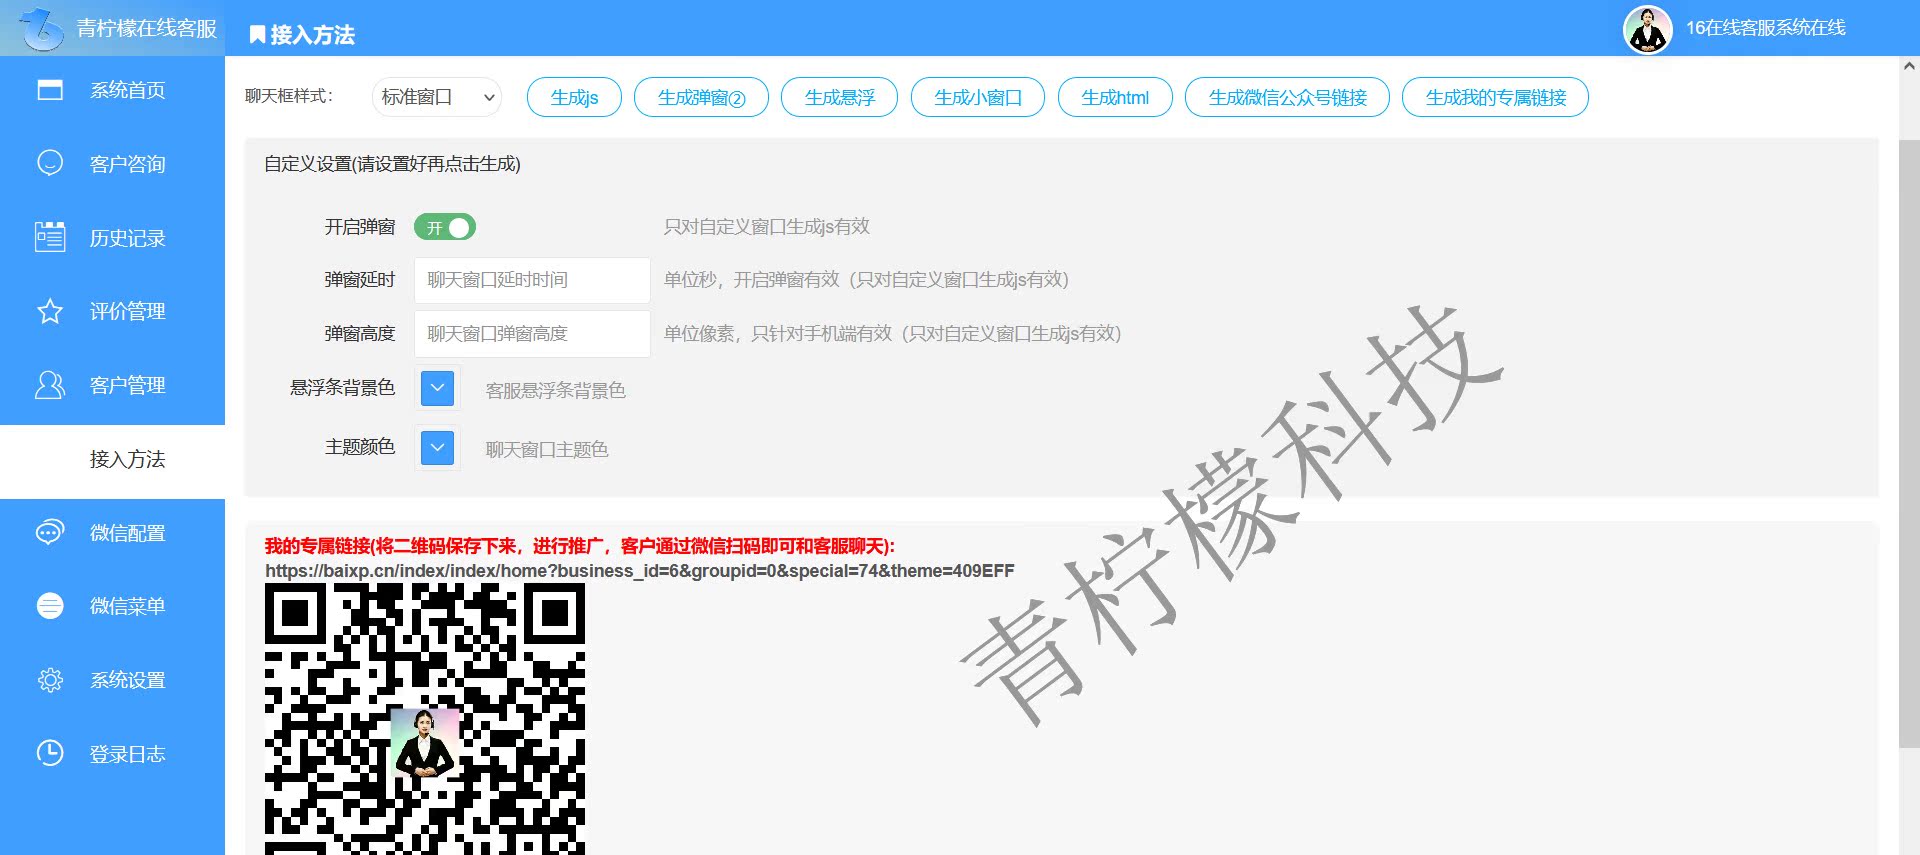Open 系统设置 menu entry

pyautogui.click(x=112, y=680)
